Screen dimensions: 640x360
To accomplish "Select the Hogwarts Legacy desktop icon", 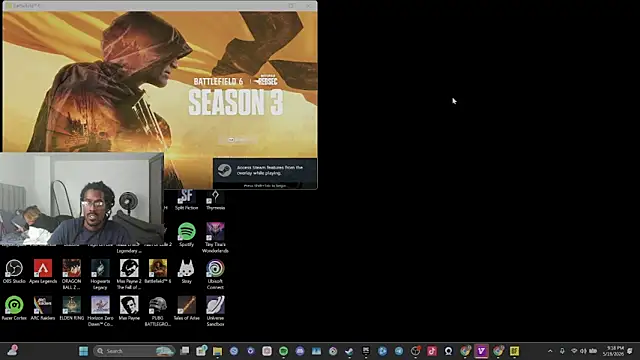I will tap(100, 274).
